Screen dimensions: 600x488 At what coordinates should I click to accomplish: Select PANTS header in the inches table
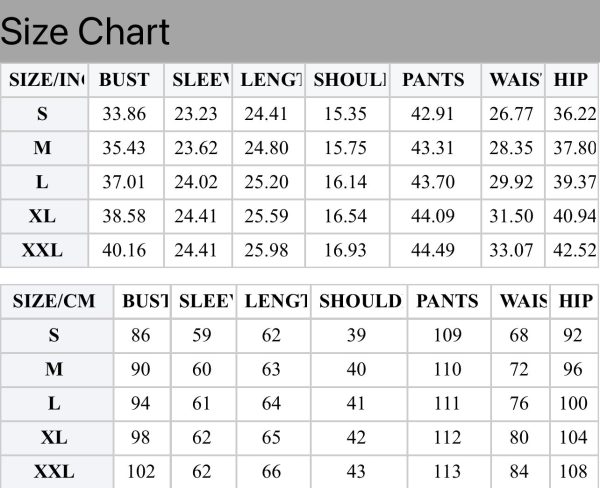tap(435, 80)
